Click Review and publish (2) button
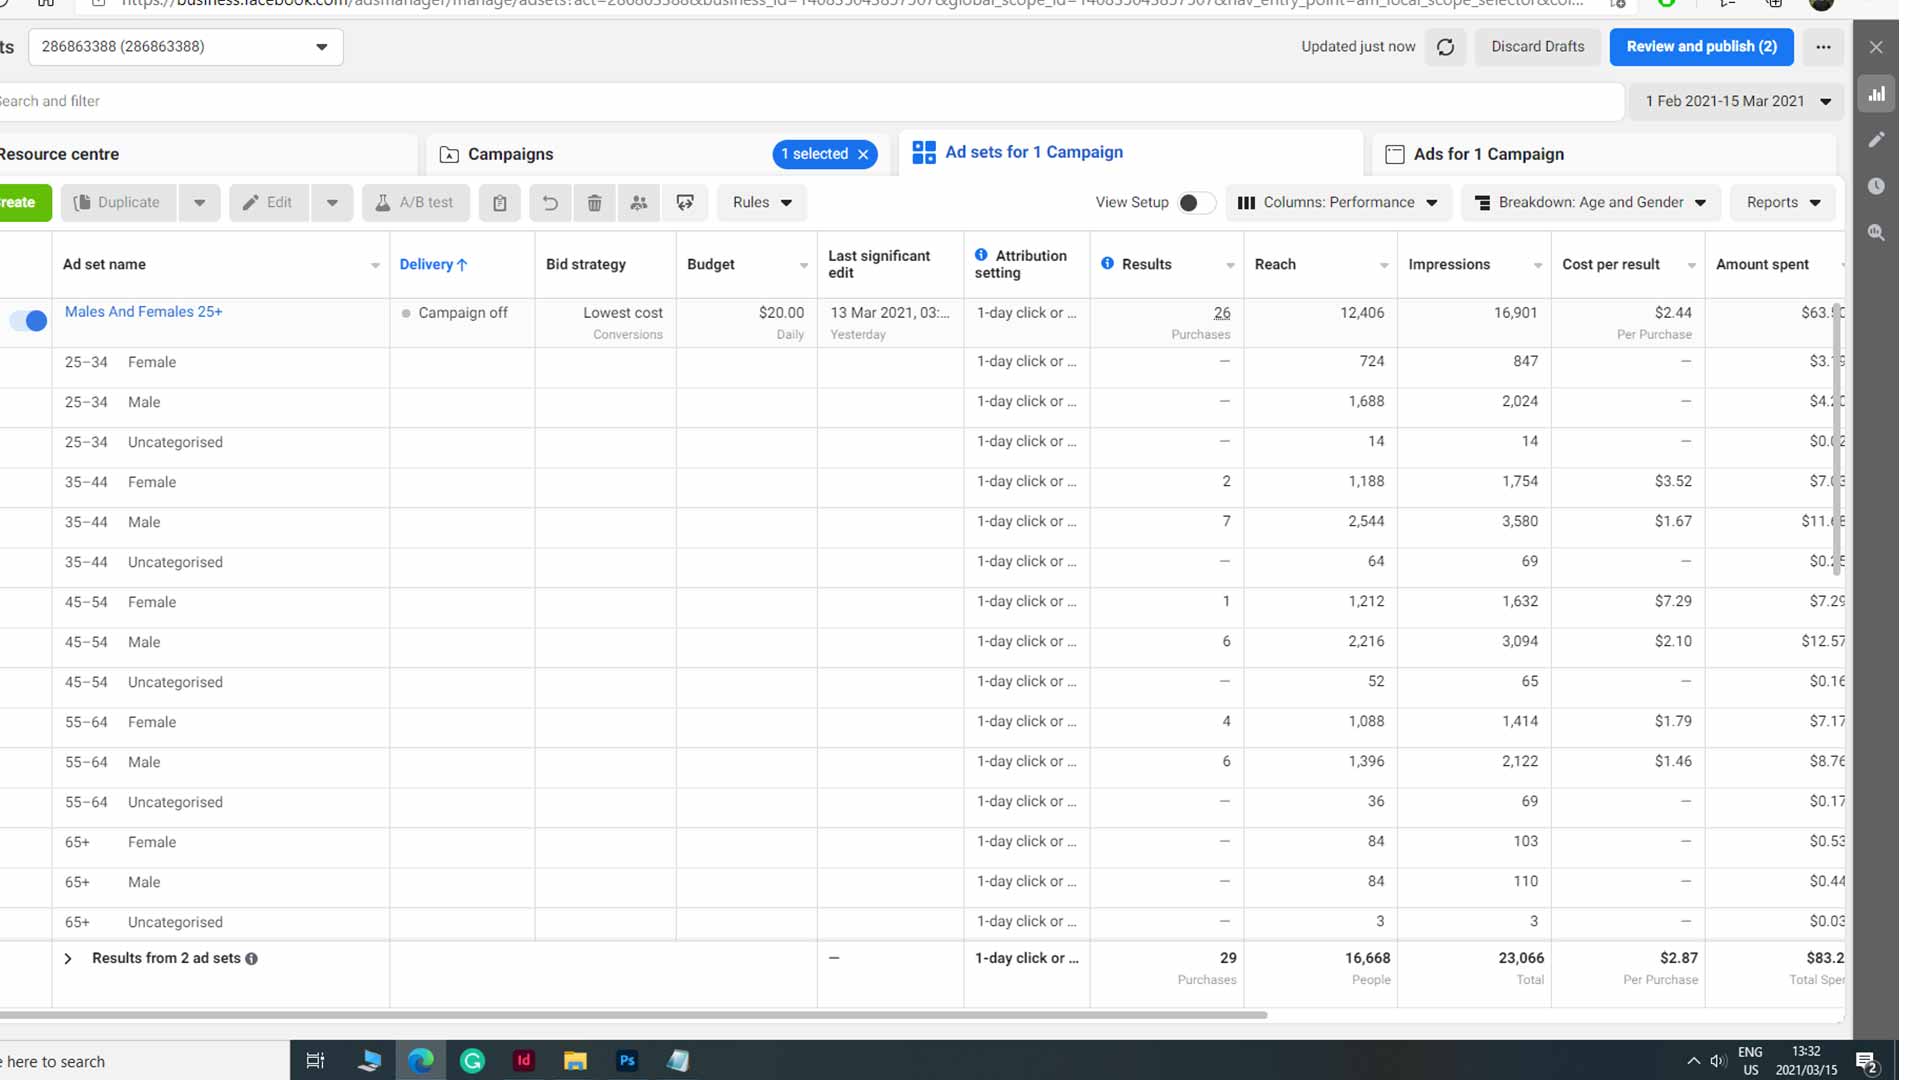This screenshot has height=1080, width=1920. [x=1701, y=47]
